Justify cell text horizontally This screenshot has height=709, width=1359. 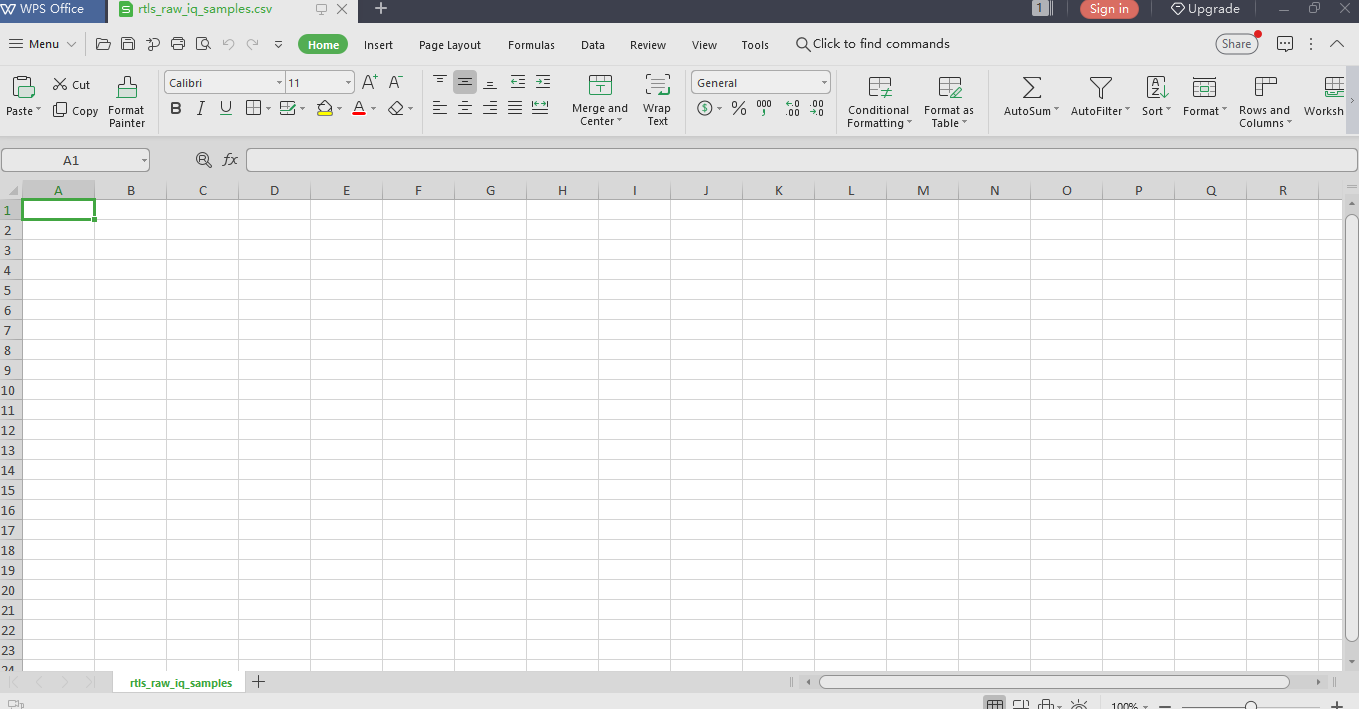(x=515, y=108)
